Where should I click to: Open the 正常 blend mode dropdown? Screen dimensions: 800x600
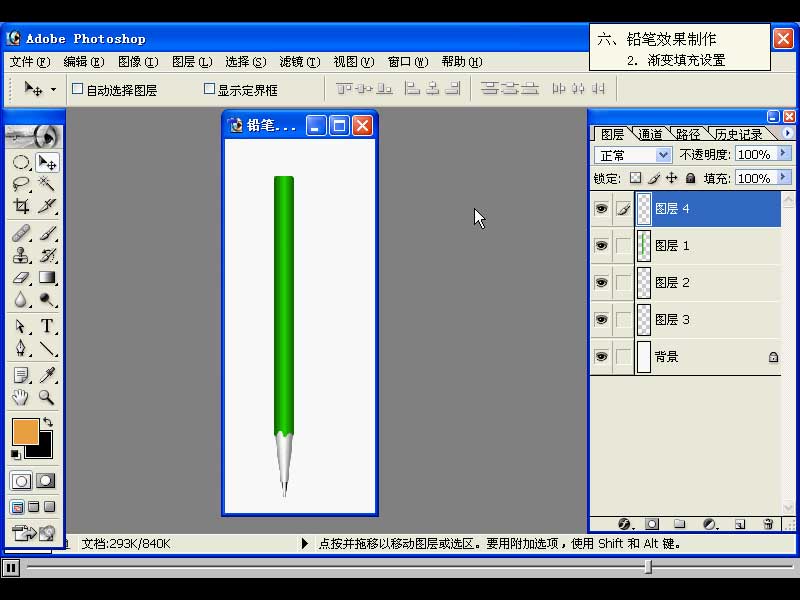663,155
